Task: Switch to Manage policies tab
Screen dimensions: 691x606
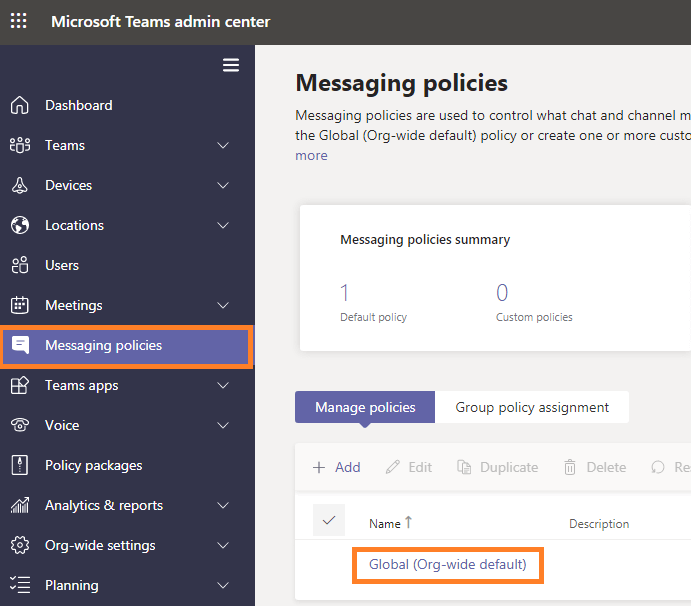Action: 365,407
